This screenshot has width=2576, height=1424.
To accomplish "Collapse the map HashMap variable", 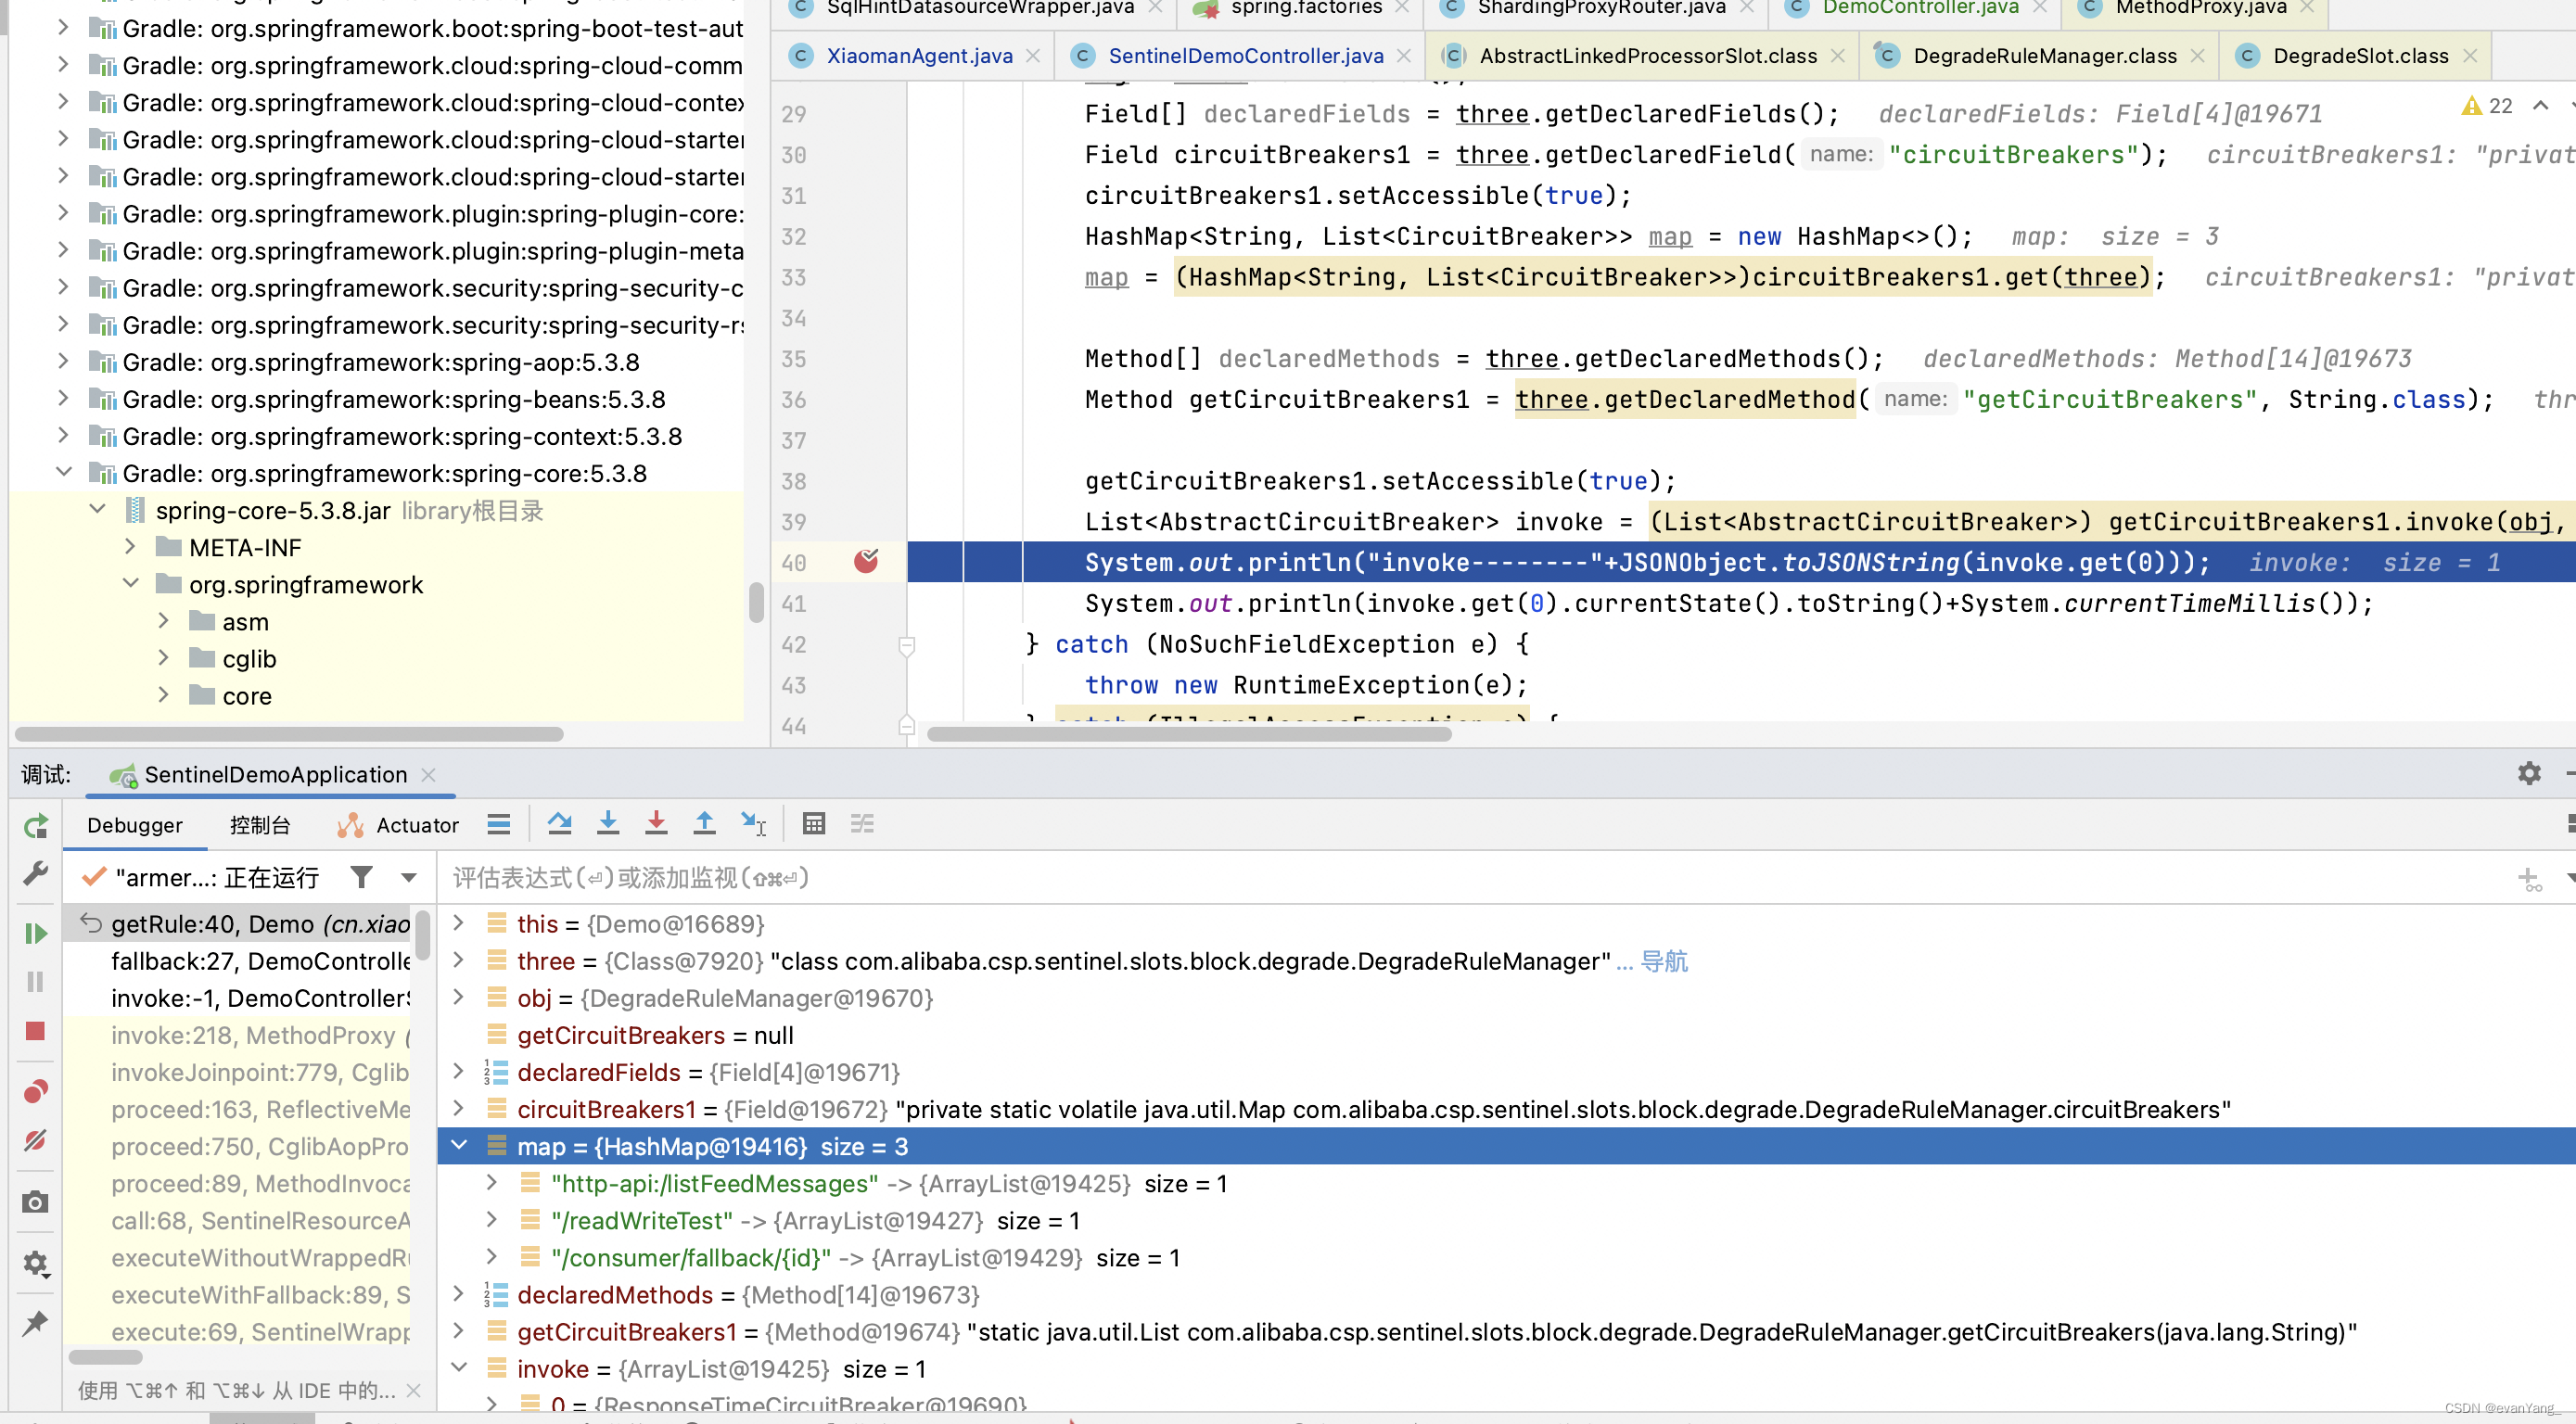I will point(459,1145).
